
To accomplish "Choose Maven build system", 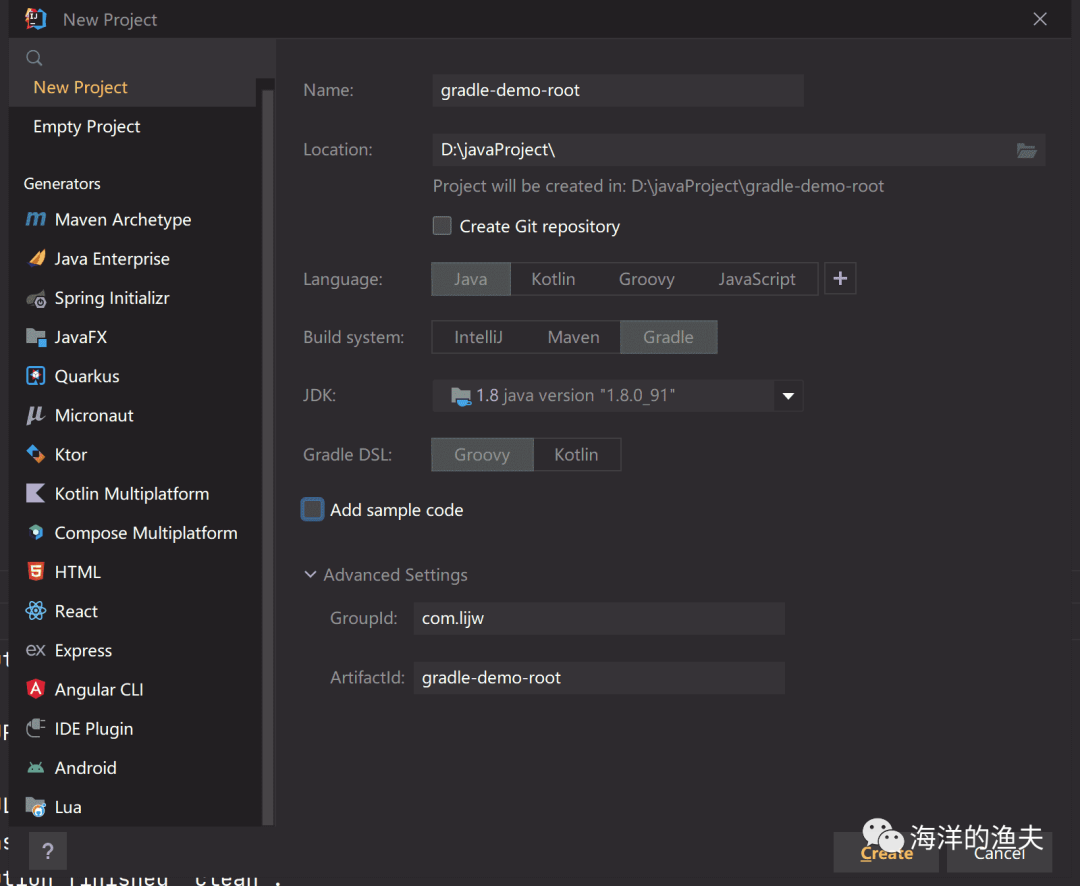I will pyautogui.click(x=573, y=338).
